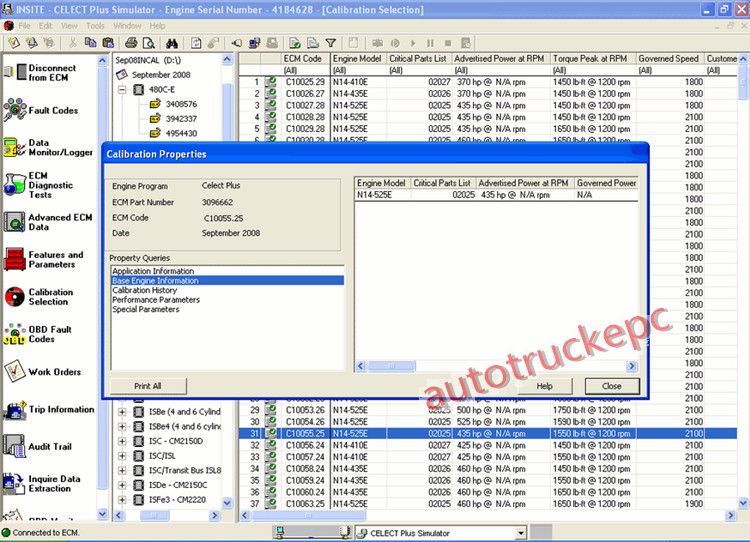
Task: Select Base Engine Information query
Action: (228, 280)
